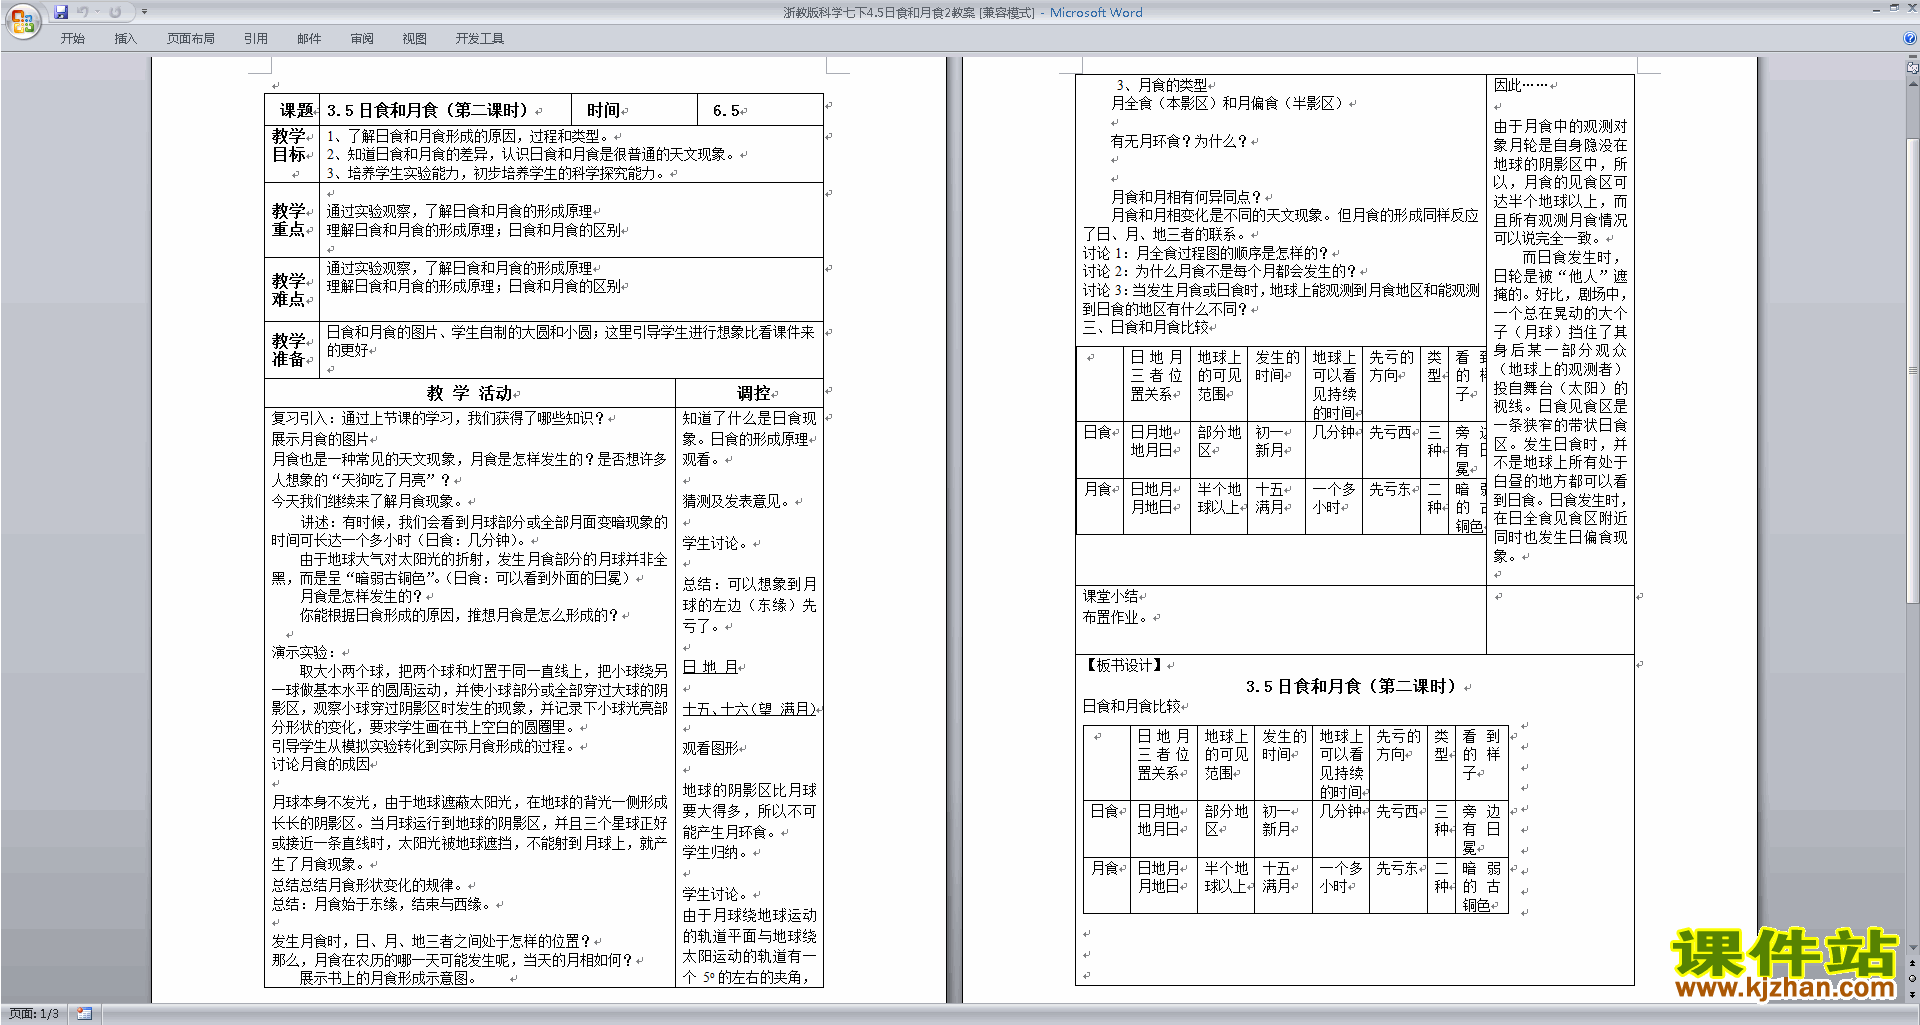
Task: Click the 学生归纳。 line
Action: tap(716, 852)
